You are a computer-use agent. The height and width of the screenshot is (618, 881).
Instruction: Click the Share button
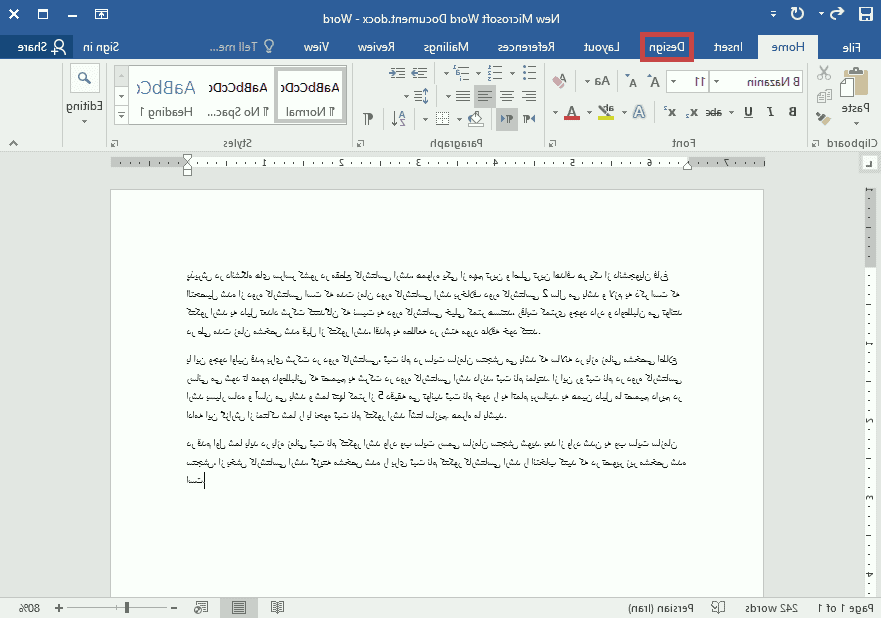coord(36,47)
